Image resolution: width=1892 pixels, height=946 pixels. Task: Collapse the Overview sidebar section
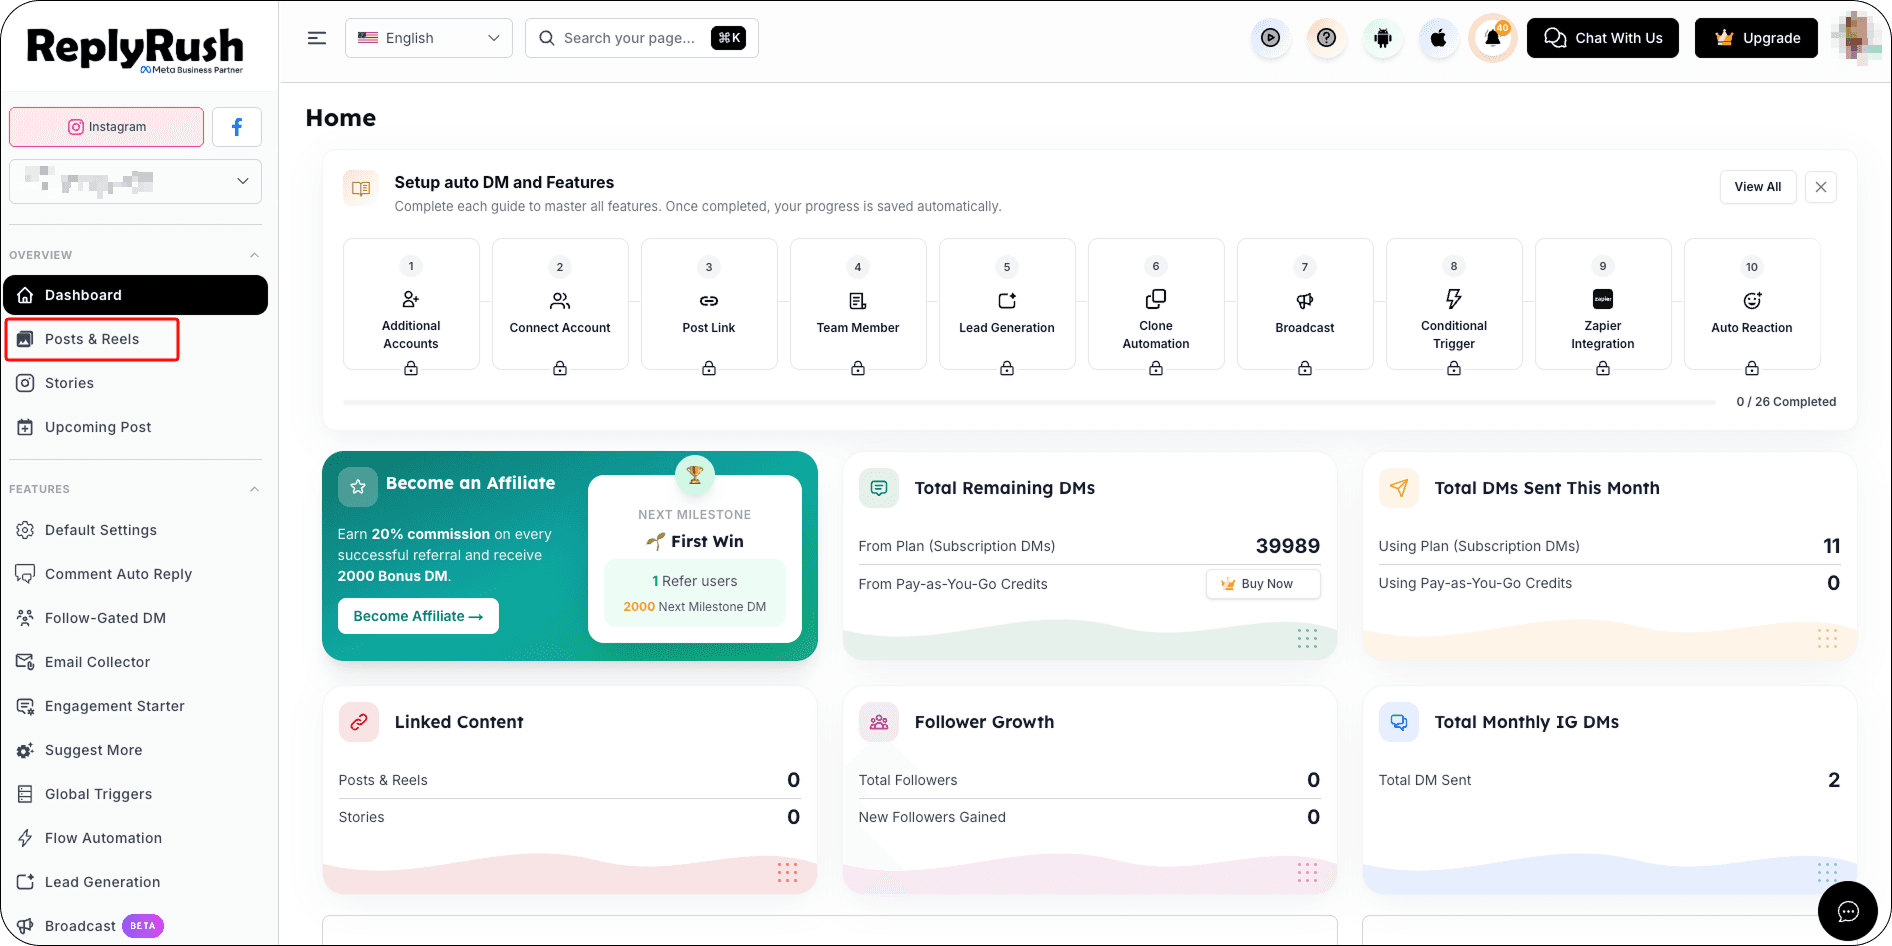(x=254, y=255)
